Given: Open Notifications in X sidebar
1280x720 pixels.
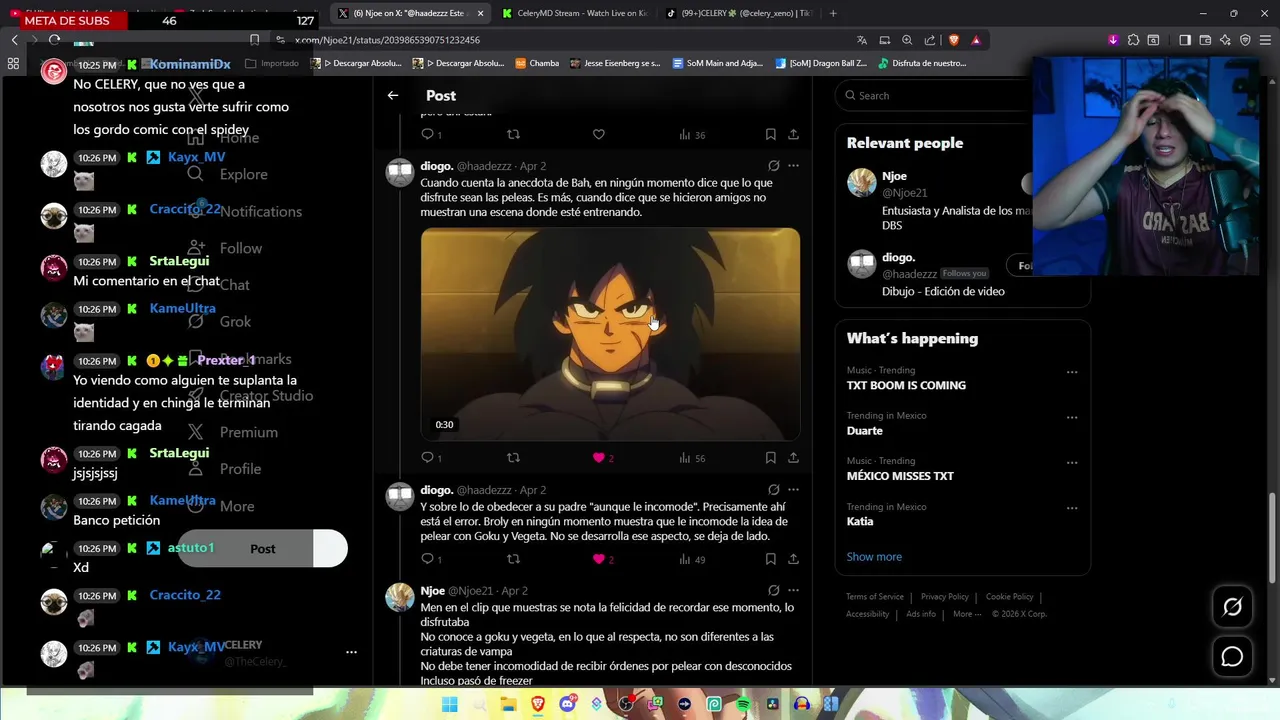Looking at the screenshot, I should [245, 211].
